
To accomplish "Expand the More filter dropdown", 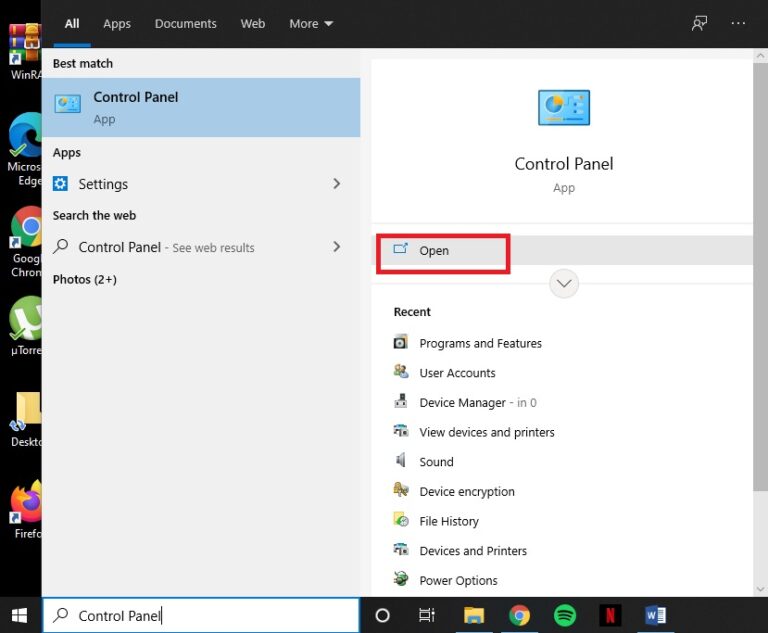I will pos(311,24).
